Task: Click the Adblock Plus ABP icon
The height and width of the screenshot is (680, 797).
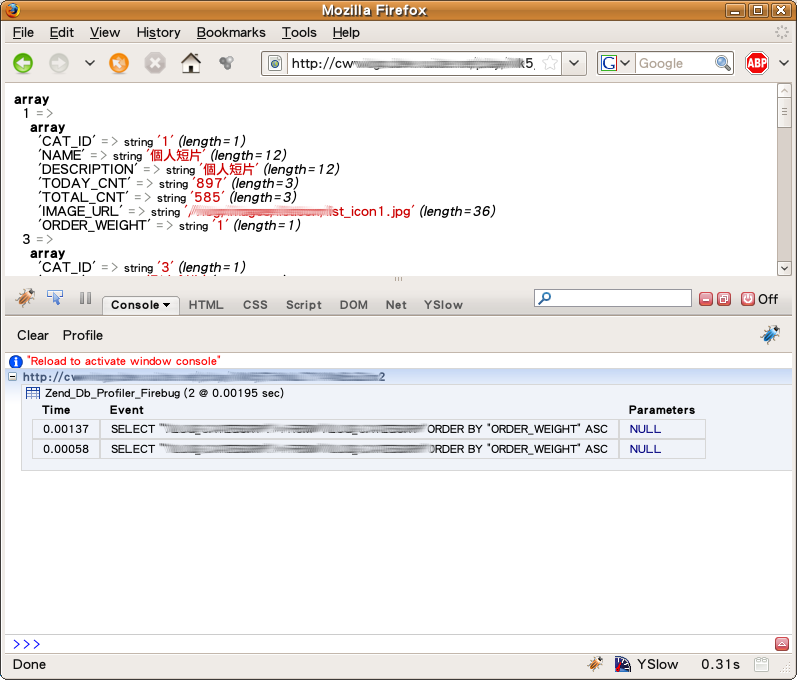Action: point(756,63)
